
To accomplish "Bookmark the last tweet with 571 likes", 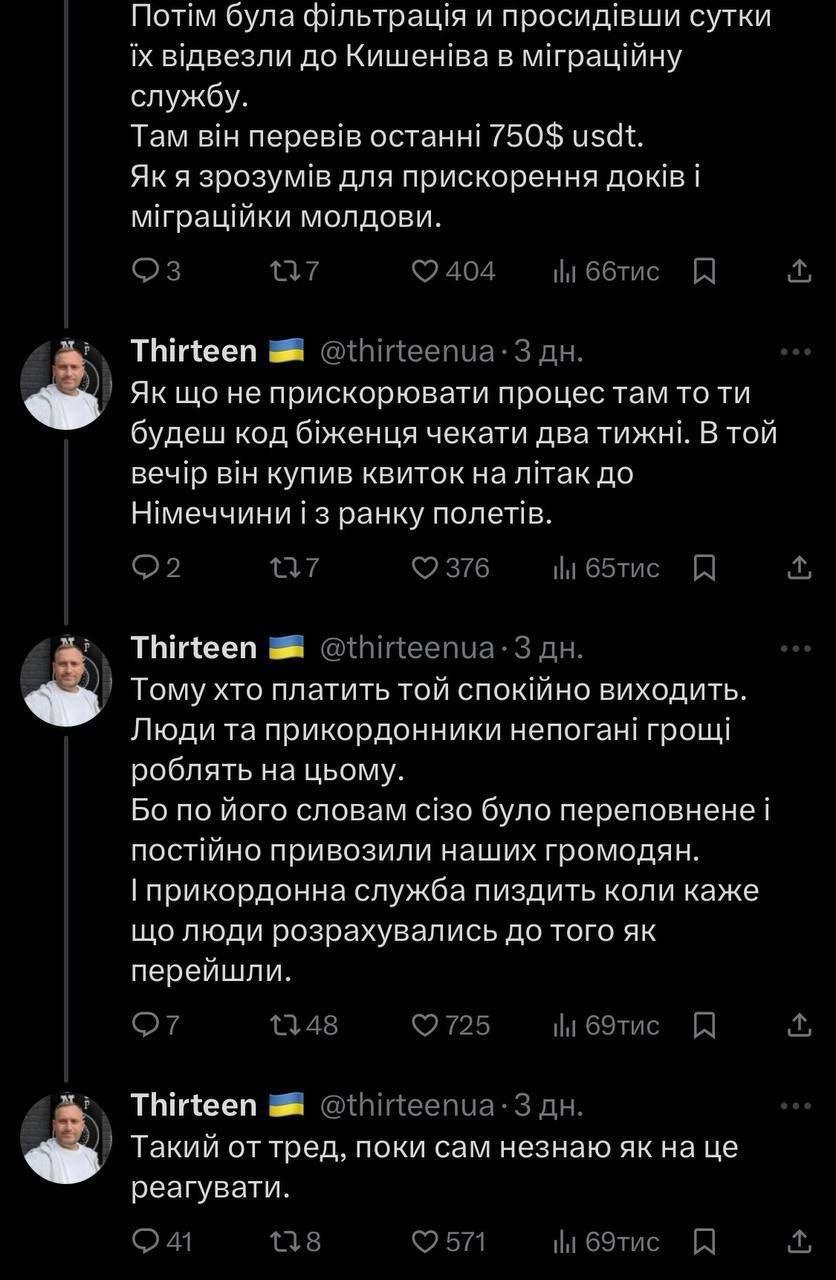I will click(704, 1242).
